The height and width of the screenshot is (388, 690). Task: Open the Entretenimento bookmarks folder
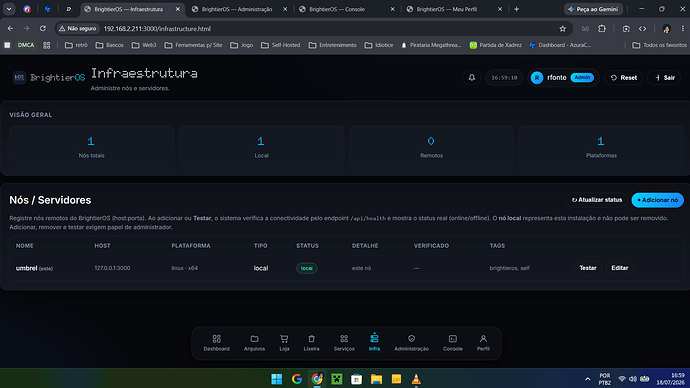coord(333,45)
